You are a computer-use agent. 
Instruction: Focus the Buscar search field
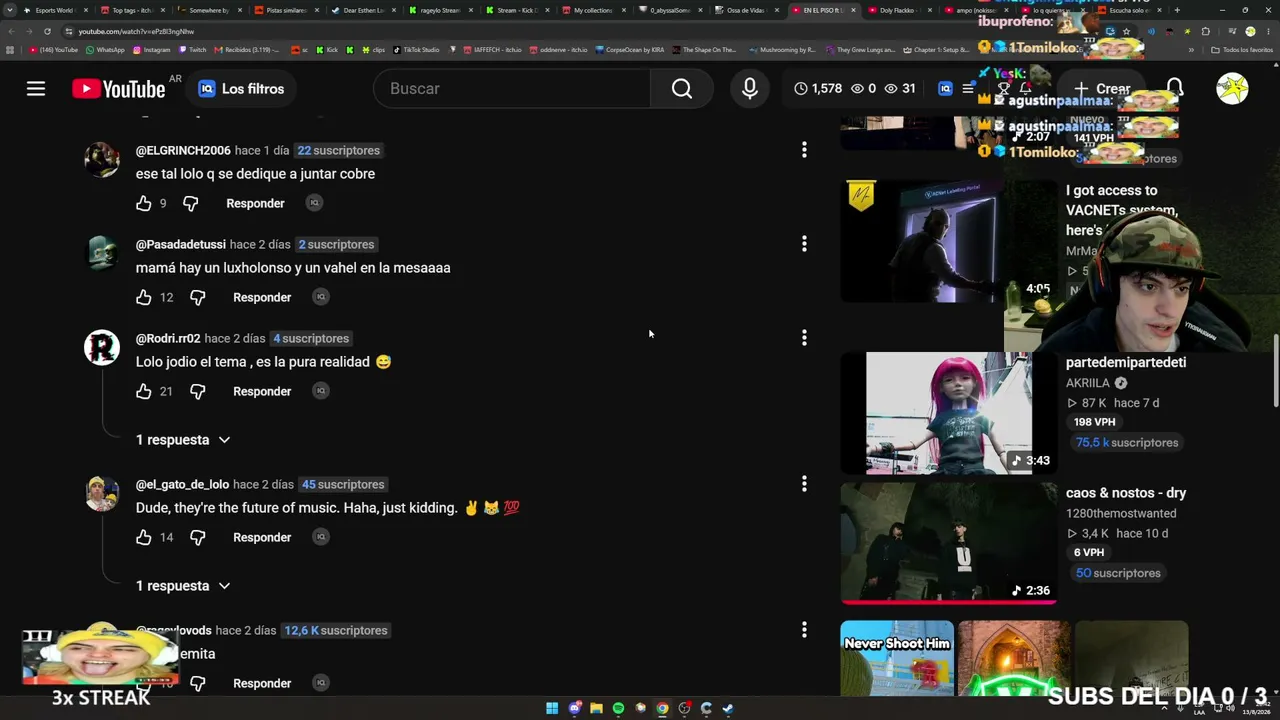[512, 89]
